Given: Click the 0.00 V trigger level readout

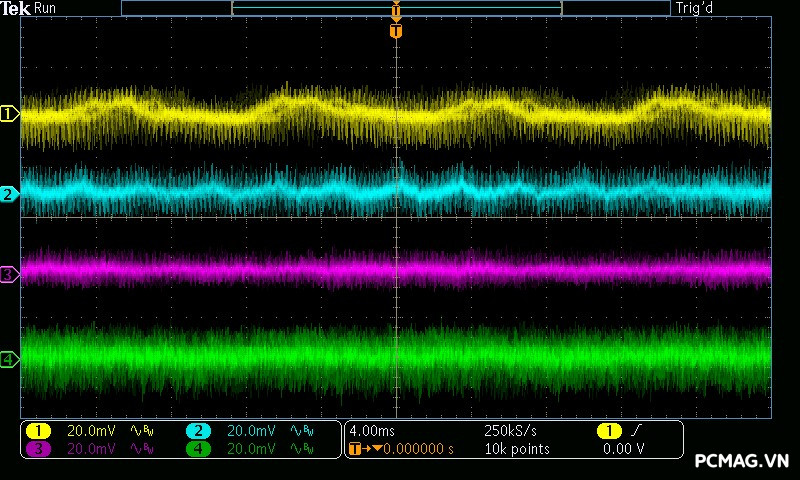Looking at the screenshot, I should pos(623,449).
